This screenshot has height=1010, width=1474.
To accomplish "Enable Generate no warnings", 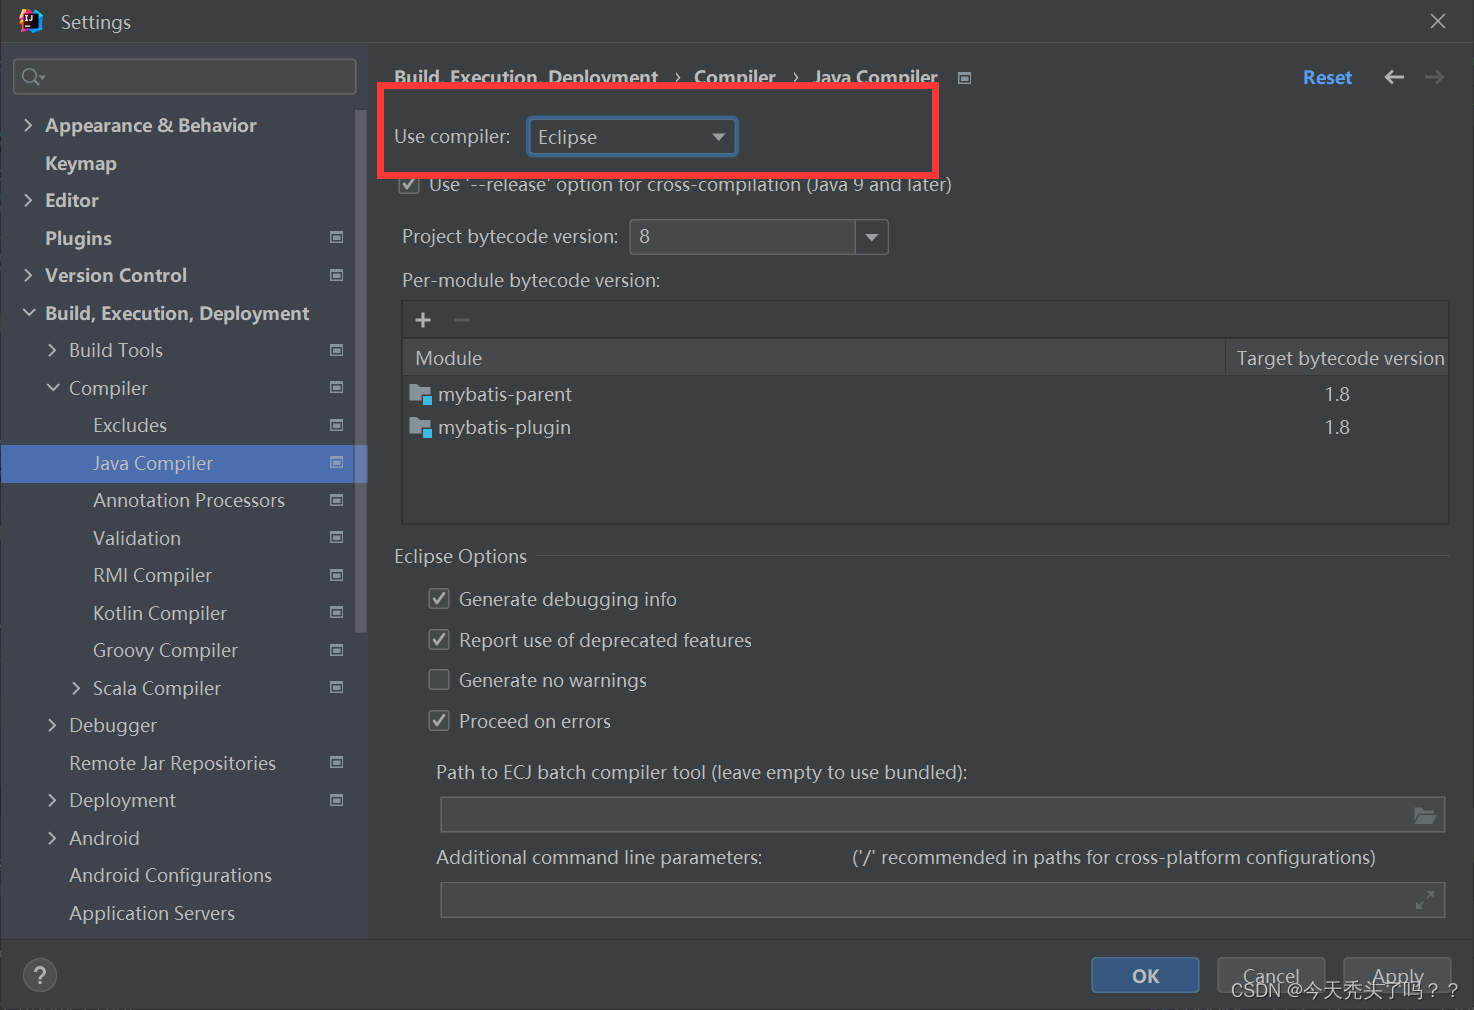I will click(439, 679).
